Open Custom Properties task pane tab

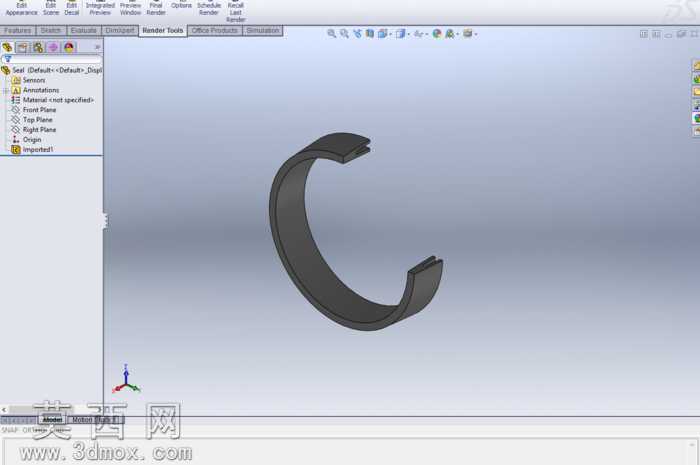pyautogui.click(x=696, y=131)
